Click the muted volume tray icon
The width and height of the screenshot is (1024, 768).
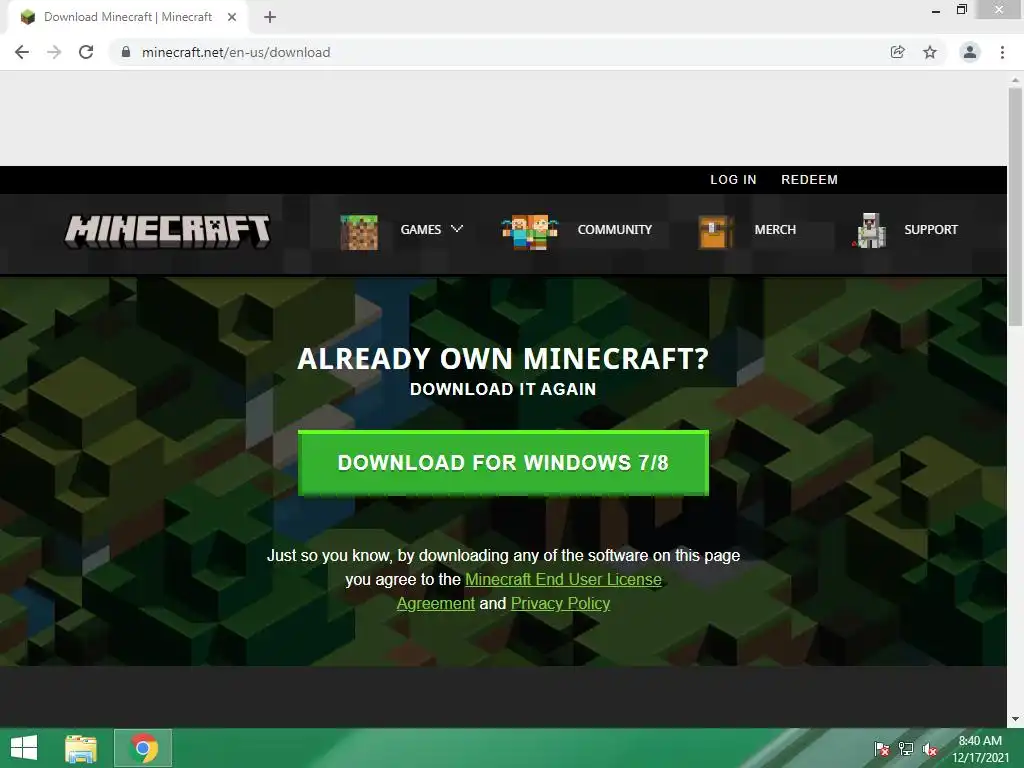(x=930, y=749)
